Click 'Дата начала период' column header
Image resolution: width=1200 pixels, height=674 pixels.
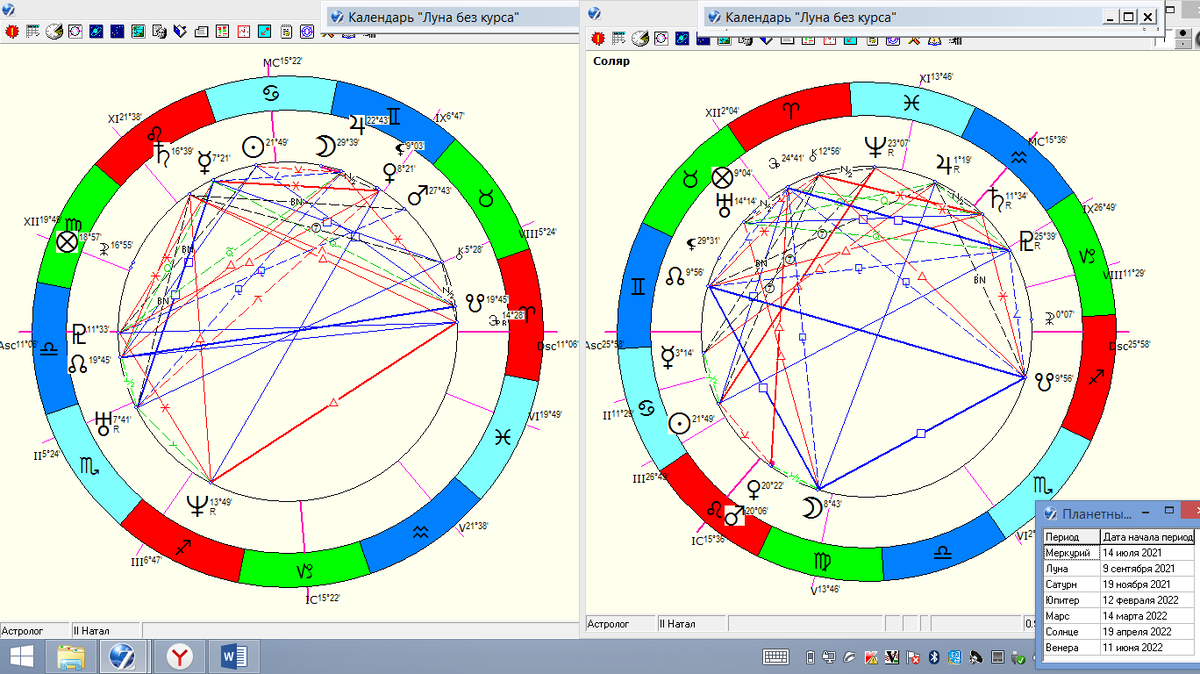[1147, 537]
